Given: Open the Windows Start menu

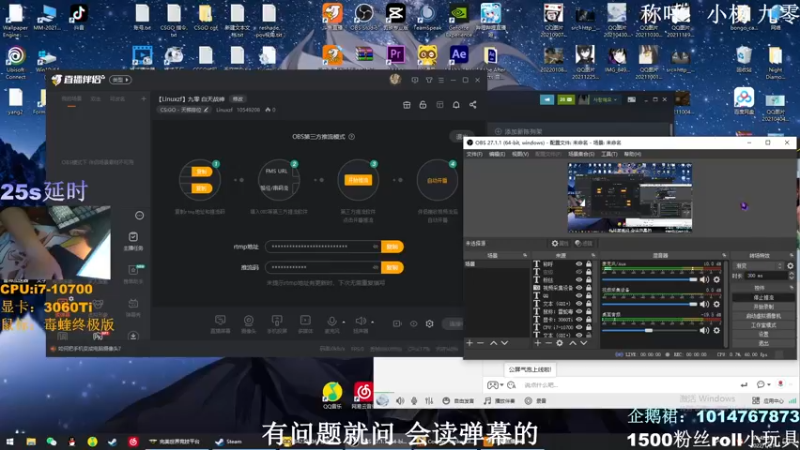Looking at the screenshot, I should point(10,442).
